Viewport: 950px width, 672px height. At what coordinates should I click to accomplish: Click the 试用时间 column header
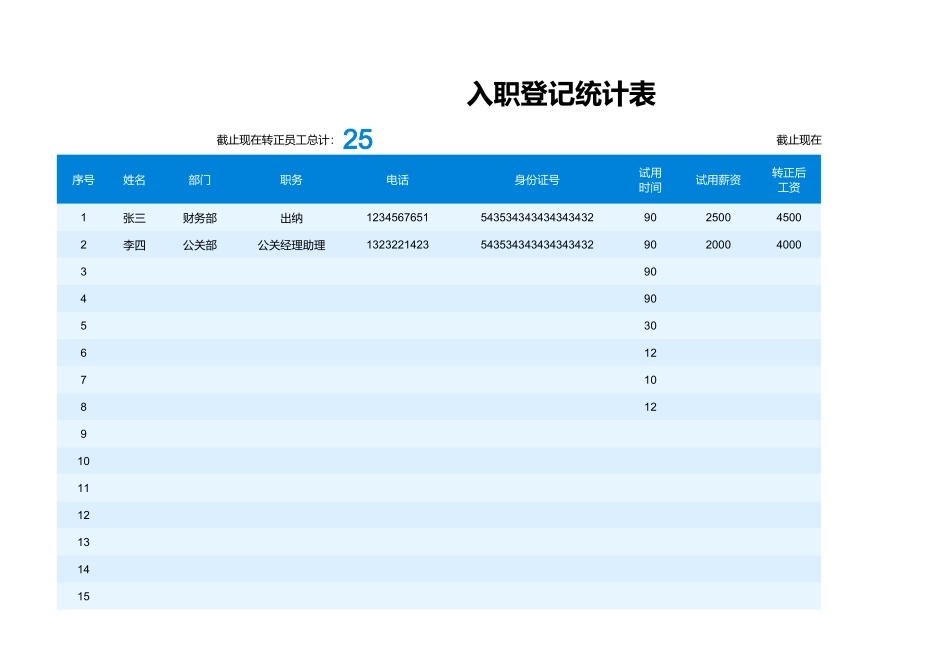click(649, 180)
